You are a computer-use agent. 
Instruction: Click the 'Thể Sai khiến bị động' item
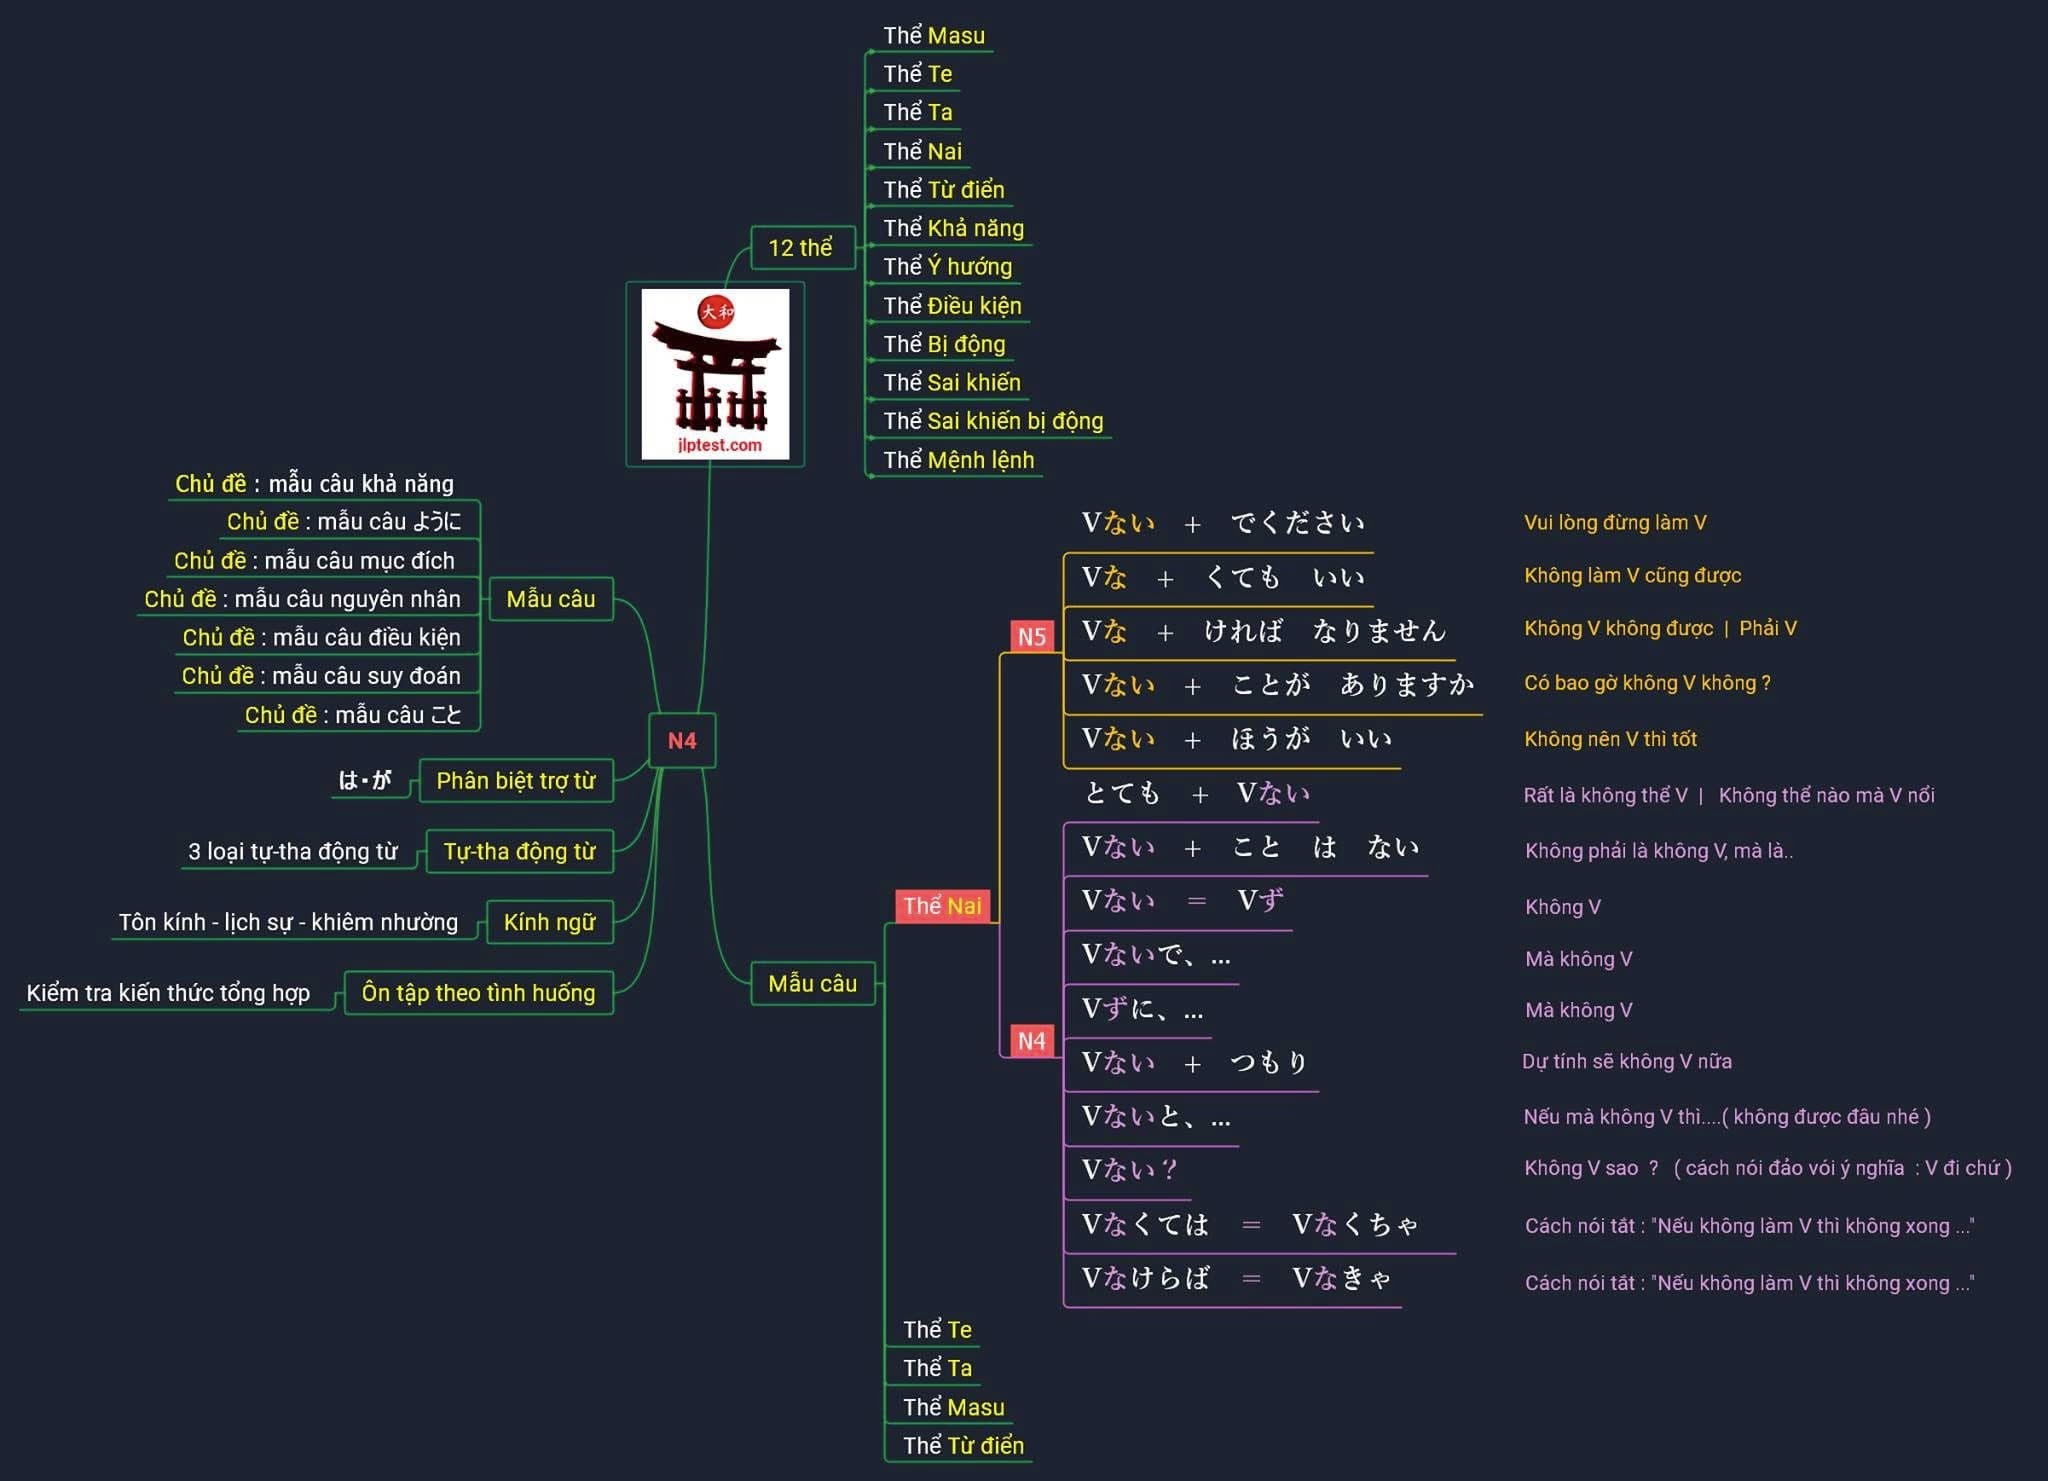point(992,421)
